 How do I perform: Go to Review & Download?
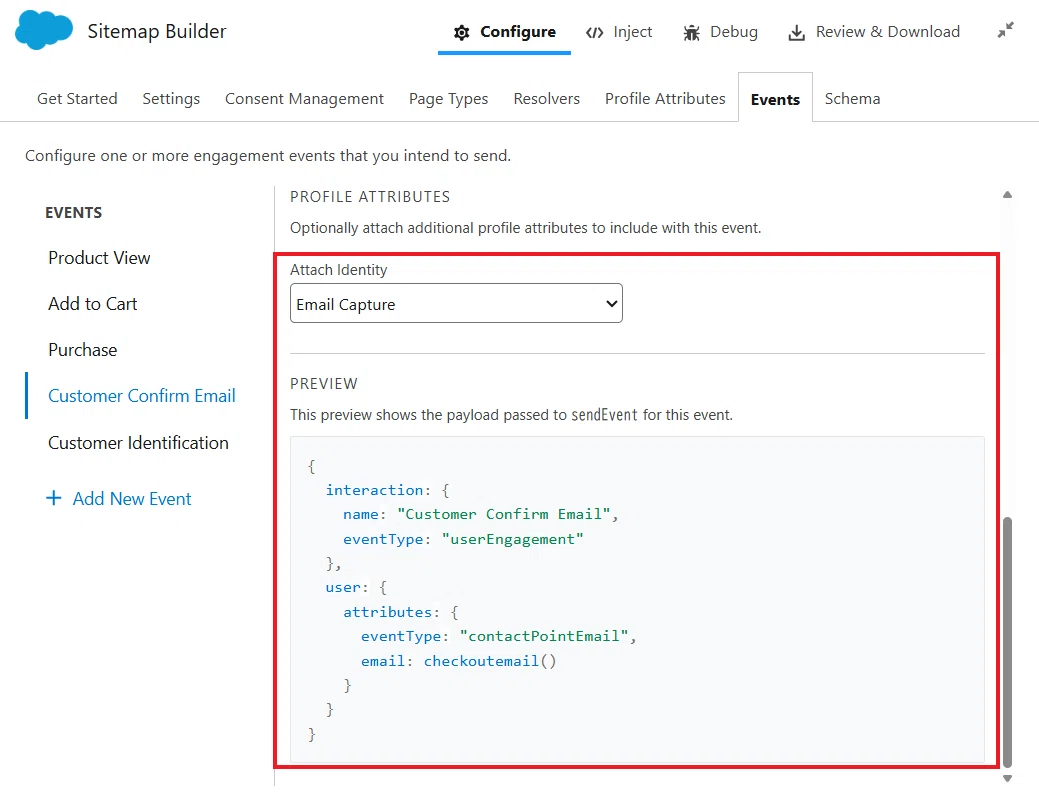click(x=874, y=32)
